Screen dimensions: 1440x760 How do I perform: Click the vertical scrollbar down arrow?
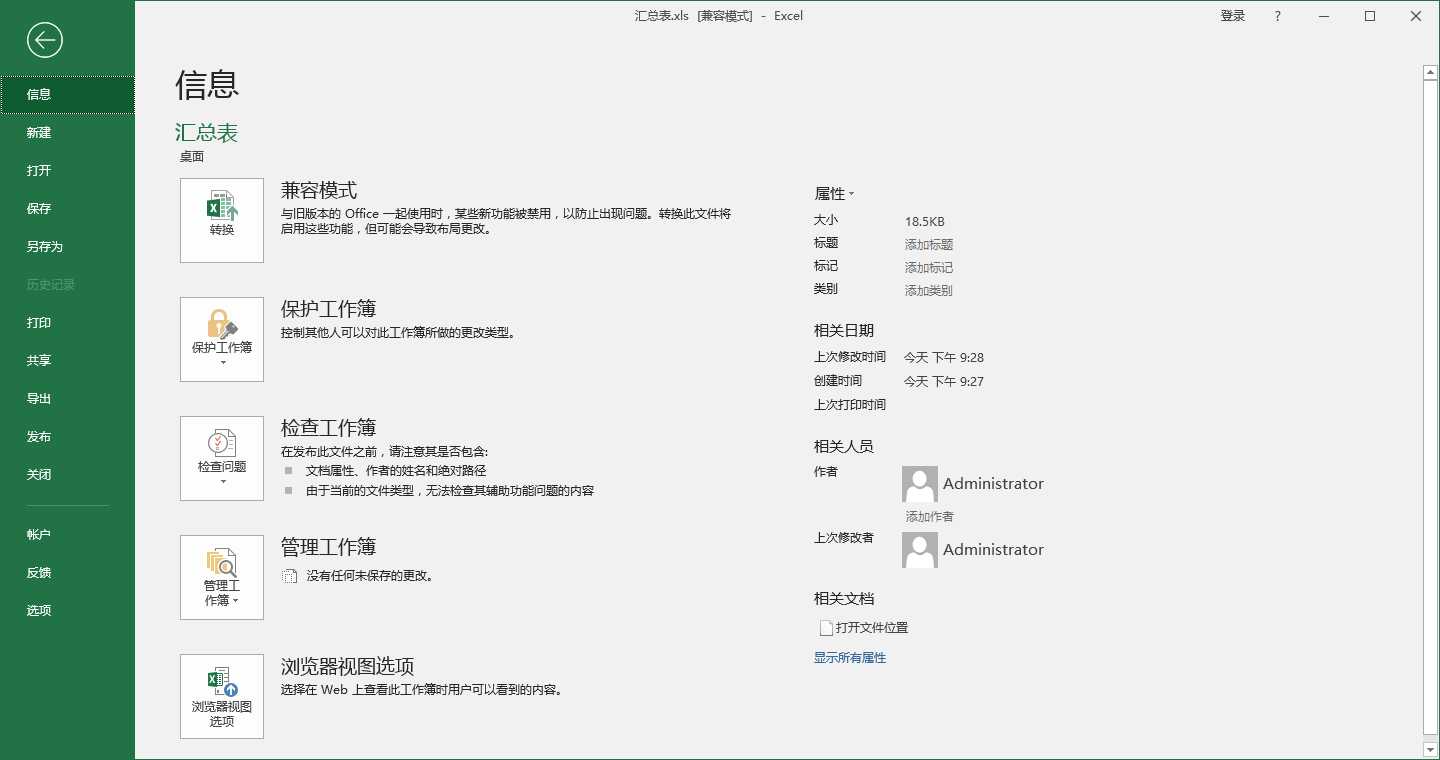click(x=1430, y=749)
